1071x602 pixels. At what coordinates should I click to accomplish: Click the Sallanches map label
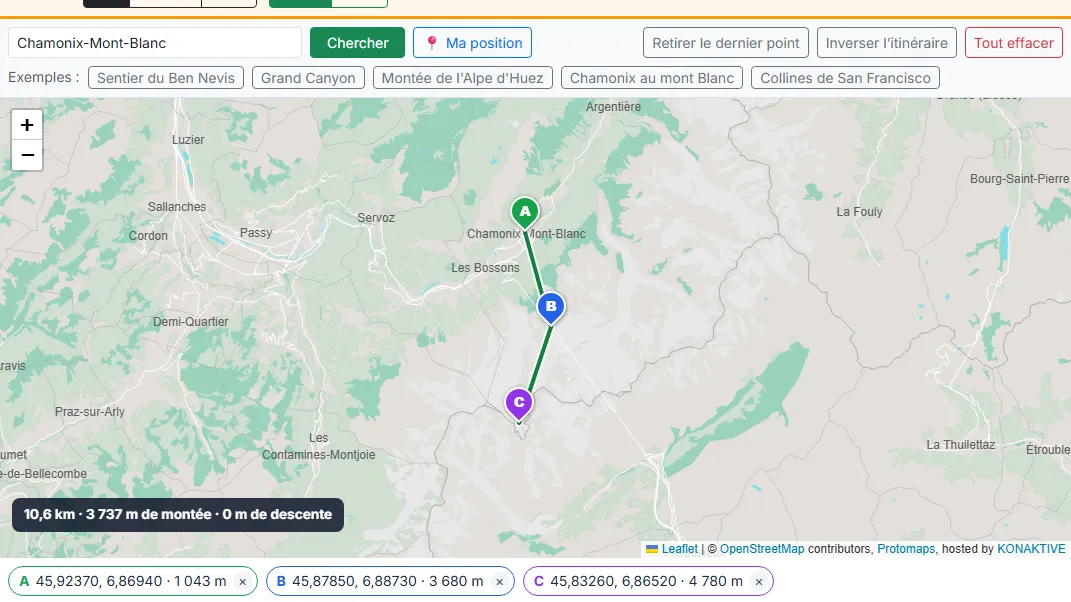[177, 206]
